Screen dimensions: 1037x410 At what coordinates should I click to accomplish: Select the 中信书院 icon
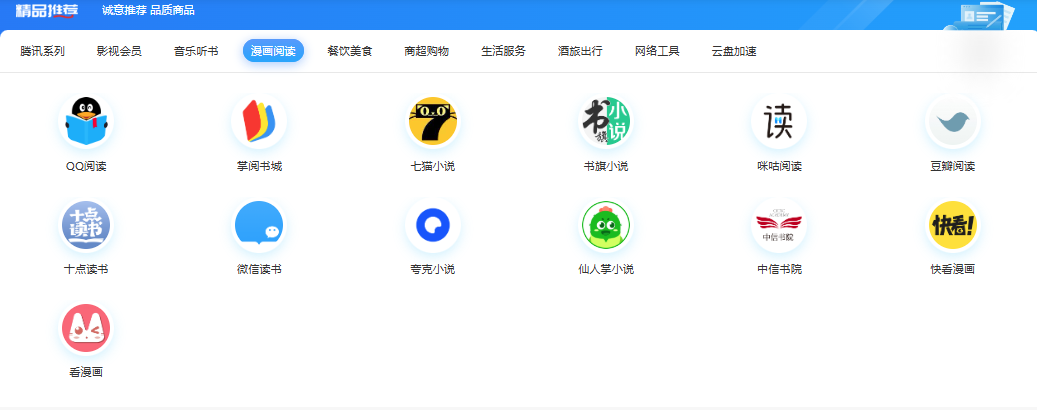(778, 226)
